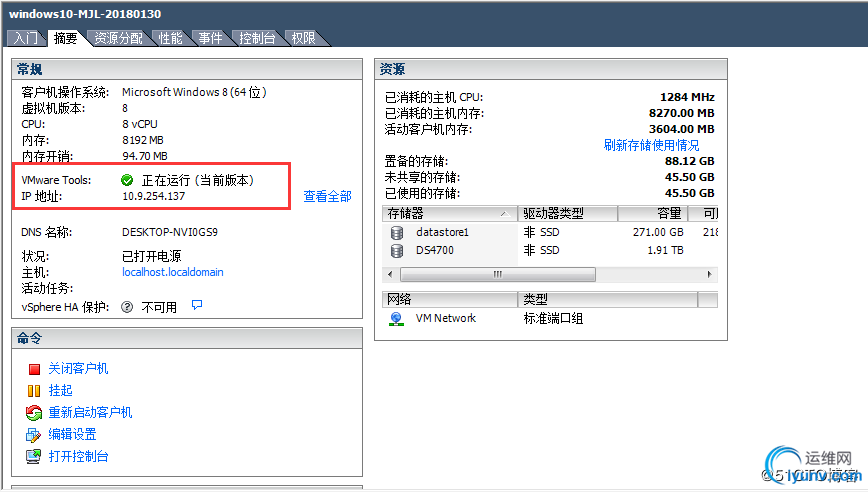
Task: Open the 控制台 console tab
Action: click(x=257, y=38)
